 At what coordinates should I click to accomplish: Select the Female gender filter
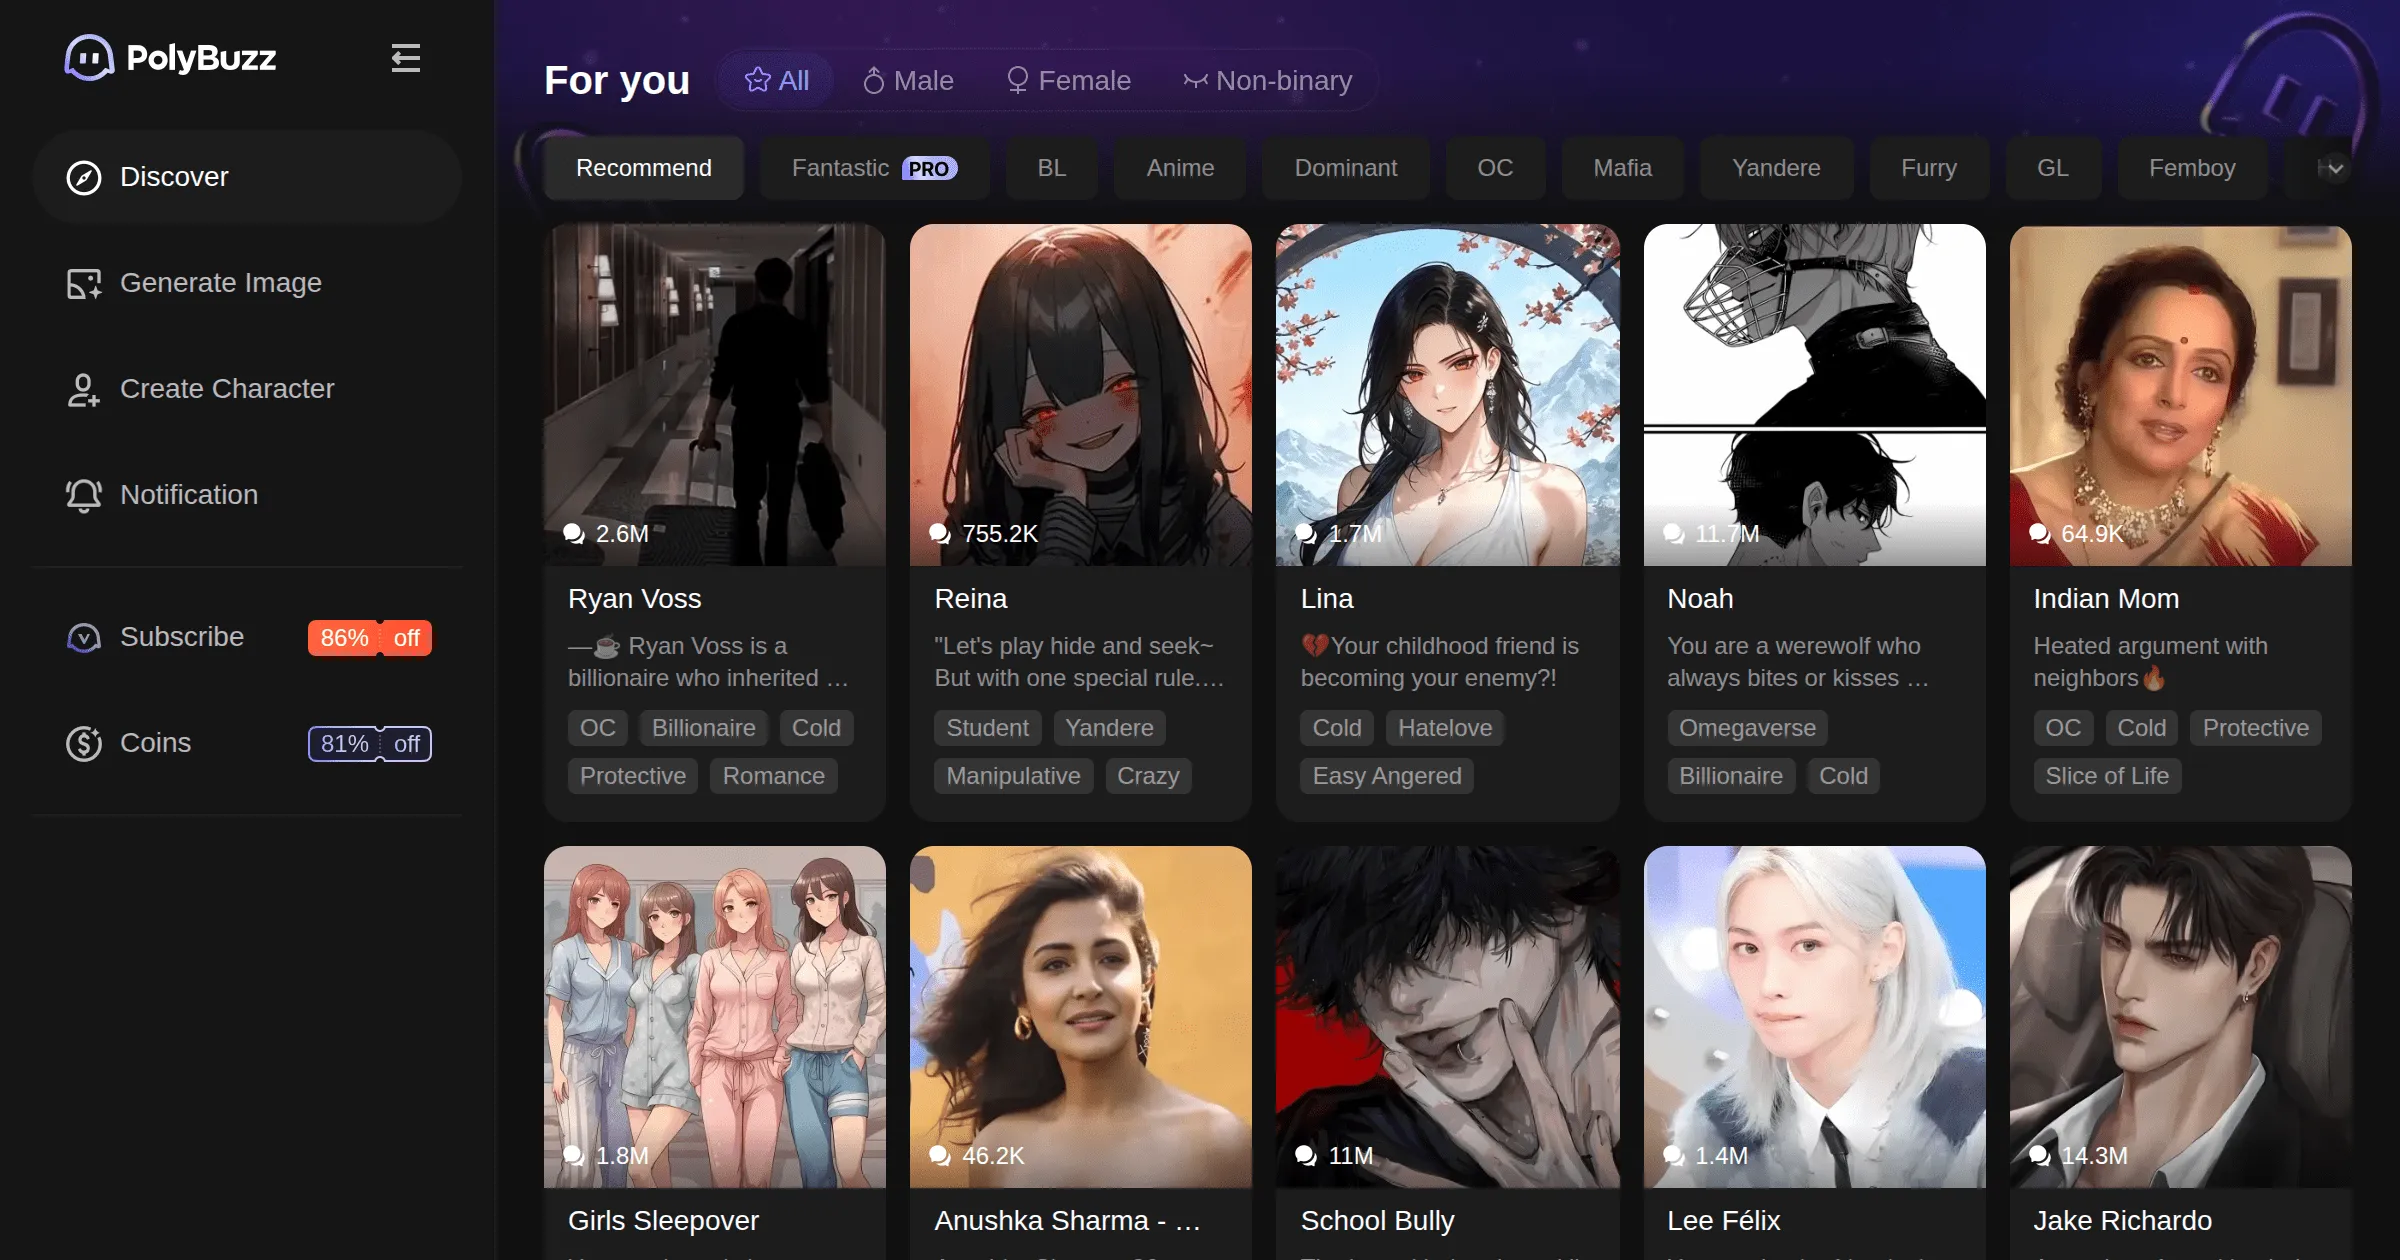[1068, 80]
